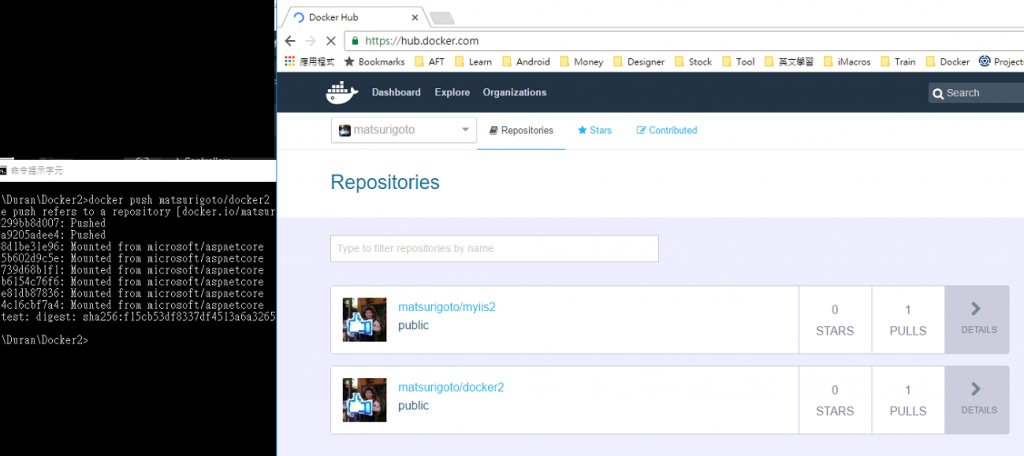Open the iMacros bookmark folder
The width and height of the screenshot is (1024, 456).
pyautogui.click(x=848, y=61)
